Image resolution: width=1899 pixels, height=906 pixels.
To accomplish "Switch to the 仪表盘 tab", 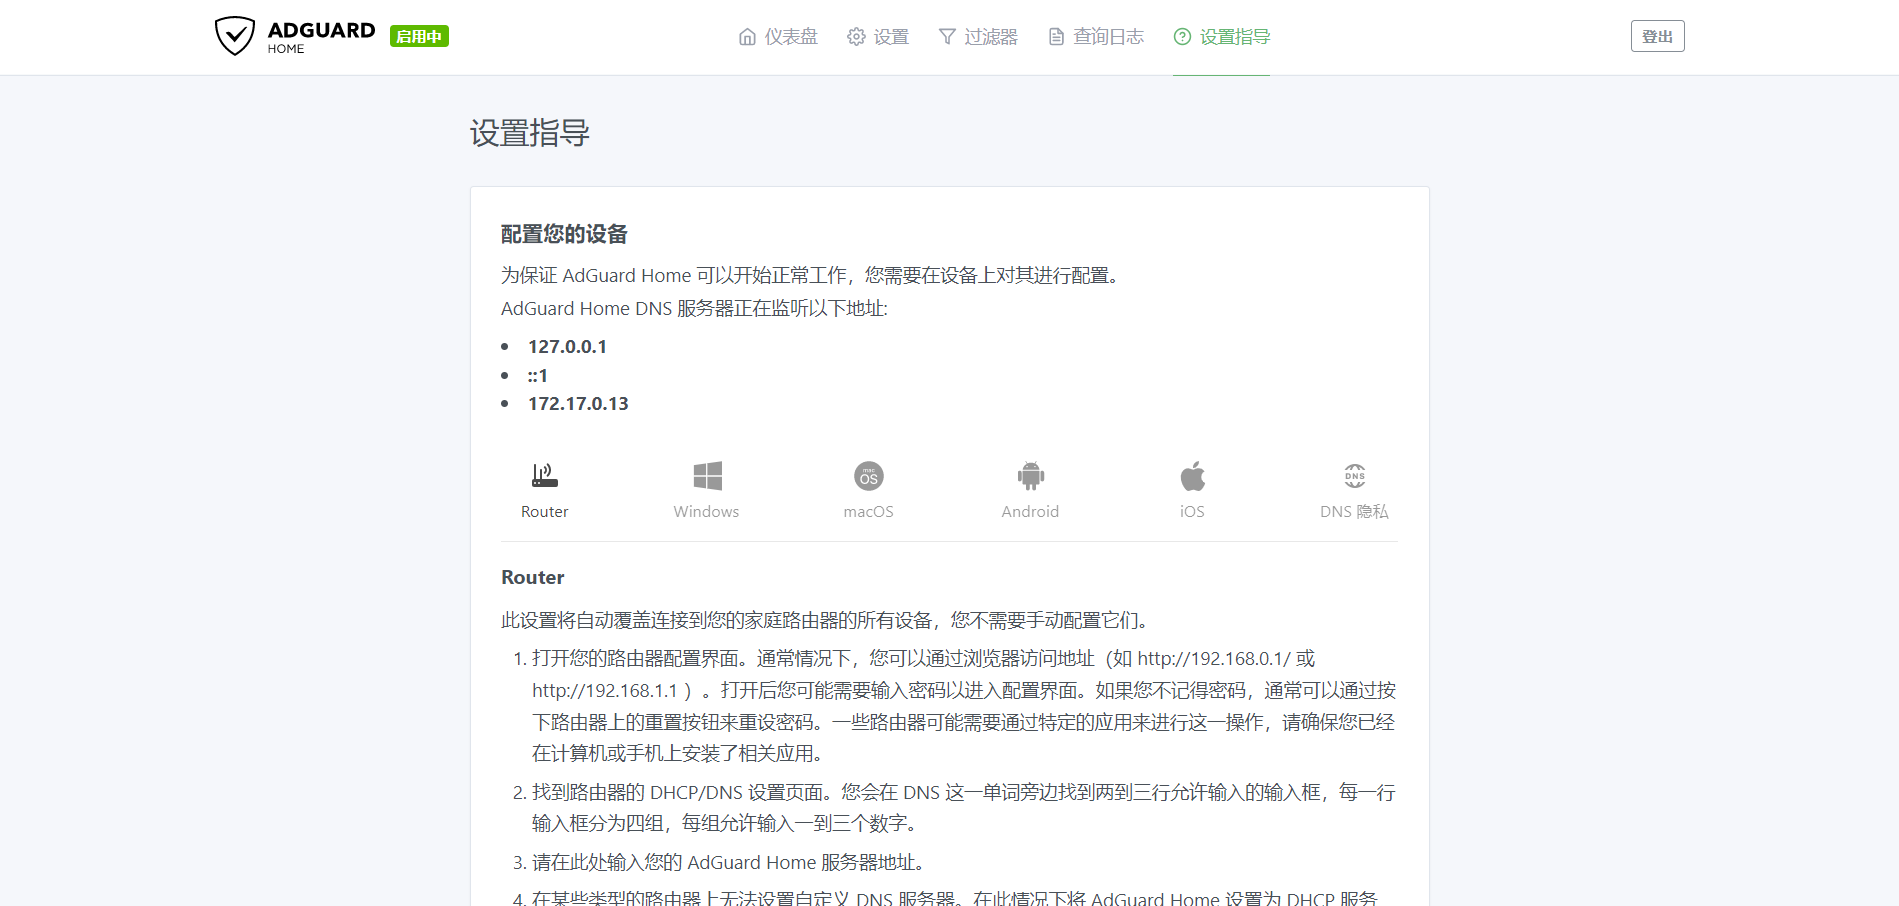I will 790,36.
